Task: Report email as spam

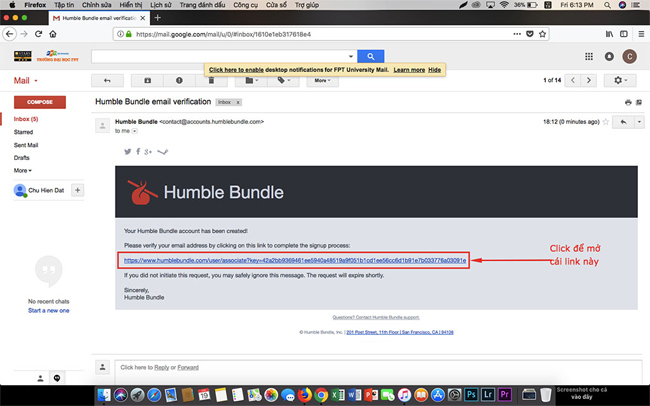Action: [x=179, y=80]
